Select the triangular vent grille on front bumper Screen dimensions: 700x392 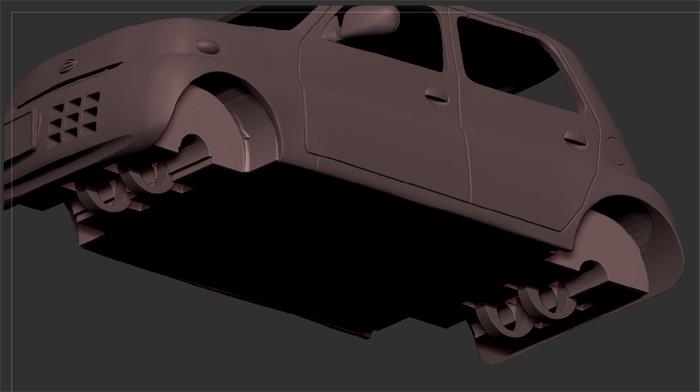(x=74, y=118)
